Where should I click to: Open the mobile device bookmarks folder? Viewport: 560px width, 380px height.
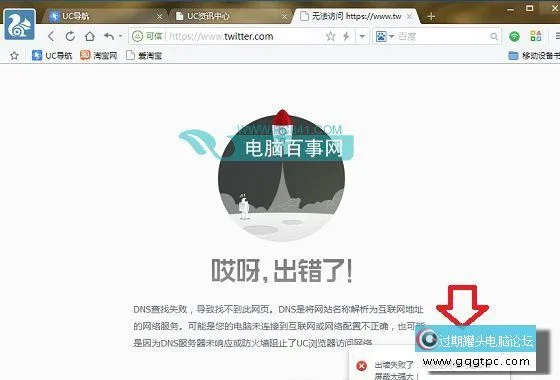click(534, 56)
